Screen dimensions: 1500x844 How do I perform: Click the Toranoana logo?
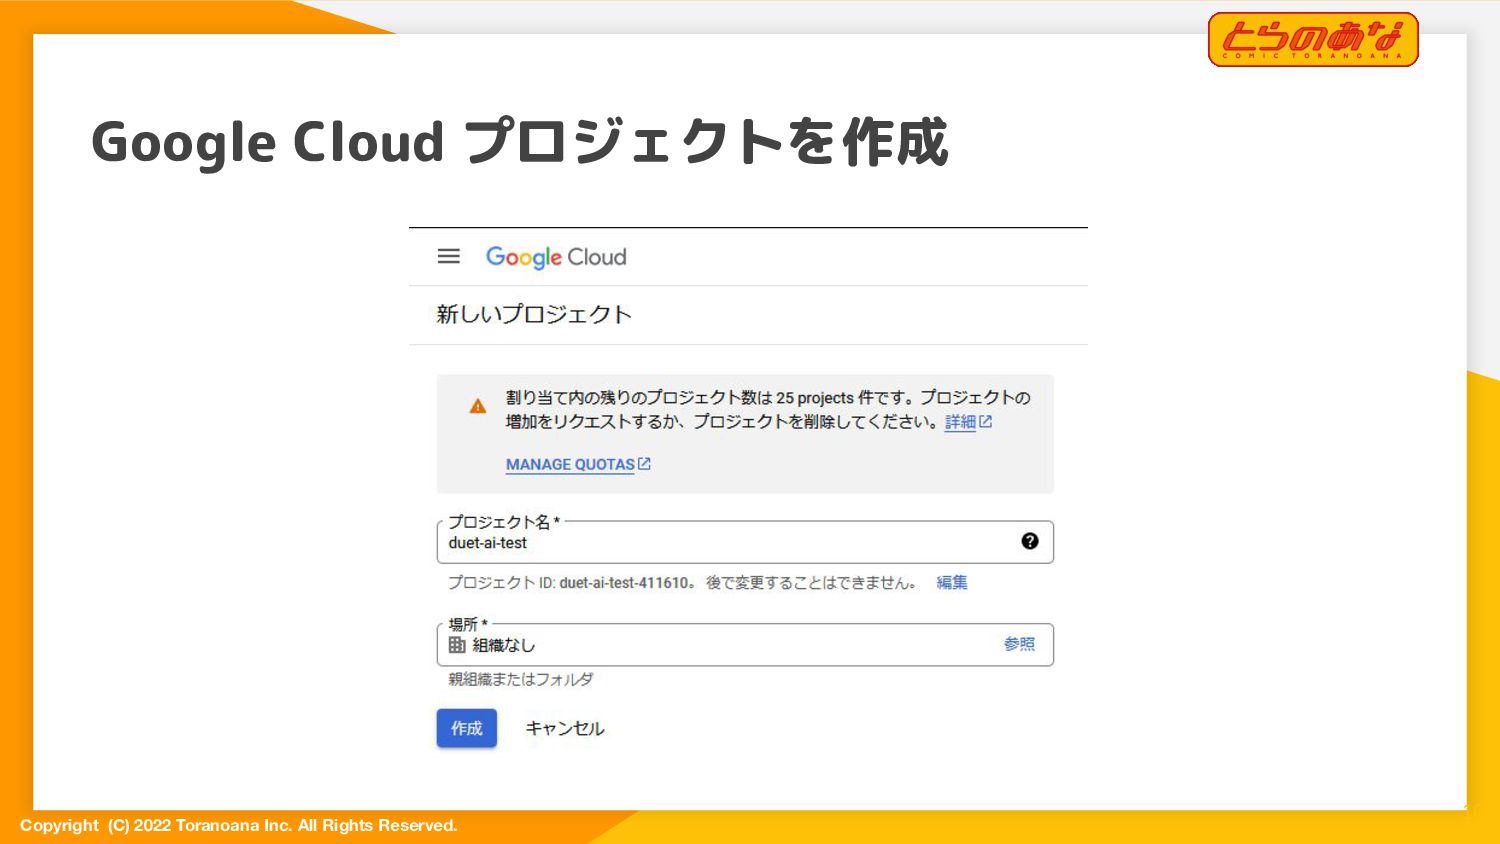(1313, 40)
